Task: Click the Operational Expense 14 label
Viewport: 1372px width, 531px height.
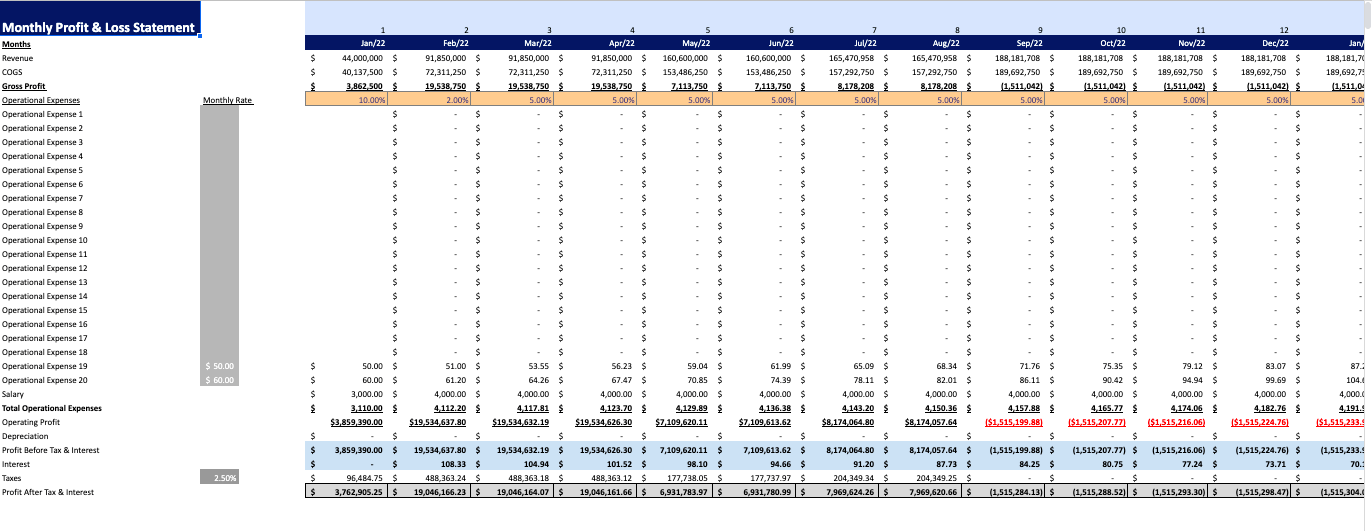Action: click(44, 296)
